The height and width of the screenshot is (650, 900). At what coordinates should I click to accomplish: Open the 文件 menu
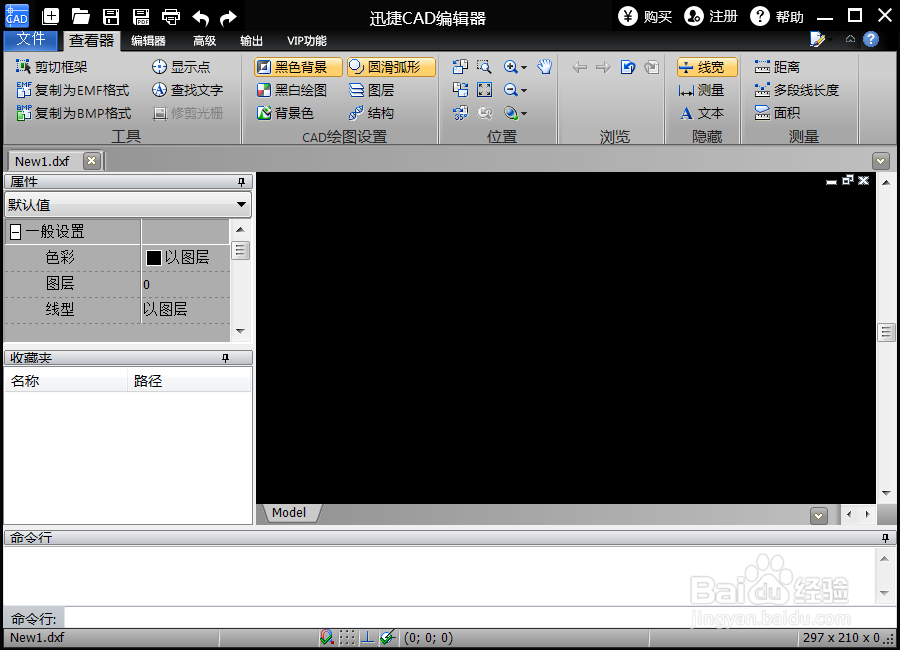[x=30, y=39]
